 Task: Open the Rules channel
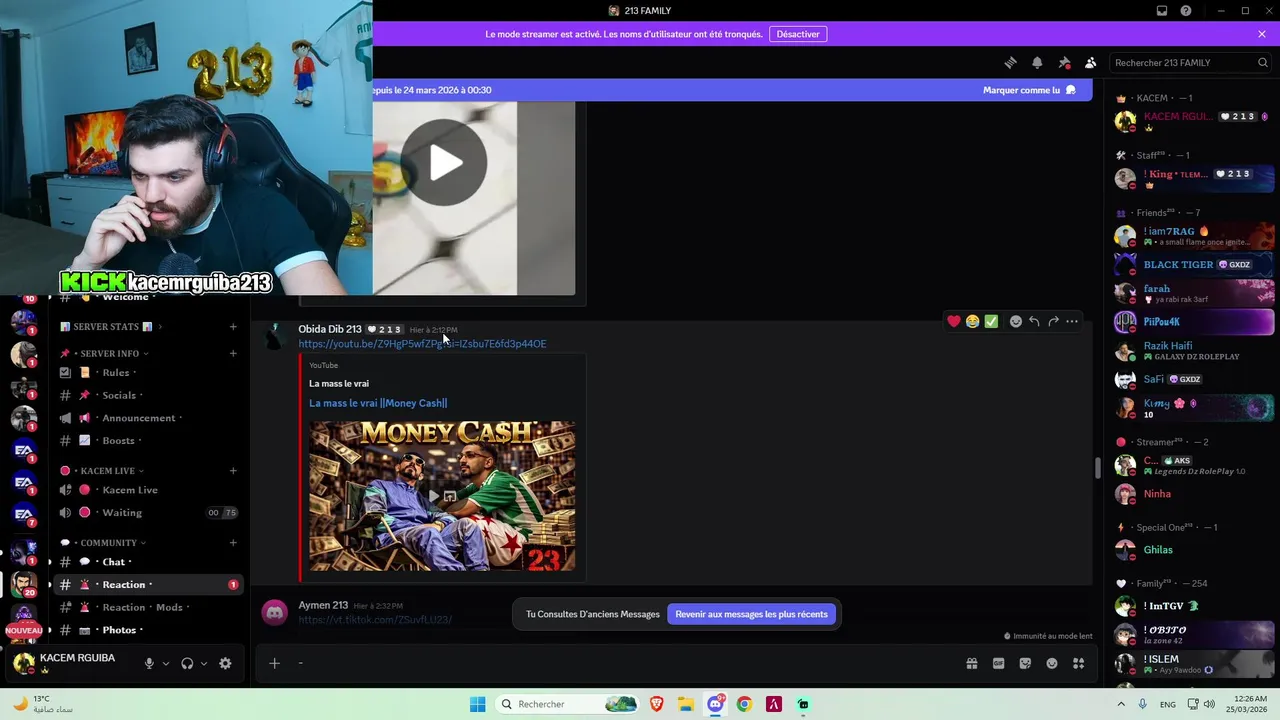[x=150, y=372]
